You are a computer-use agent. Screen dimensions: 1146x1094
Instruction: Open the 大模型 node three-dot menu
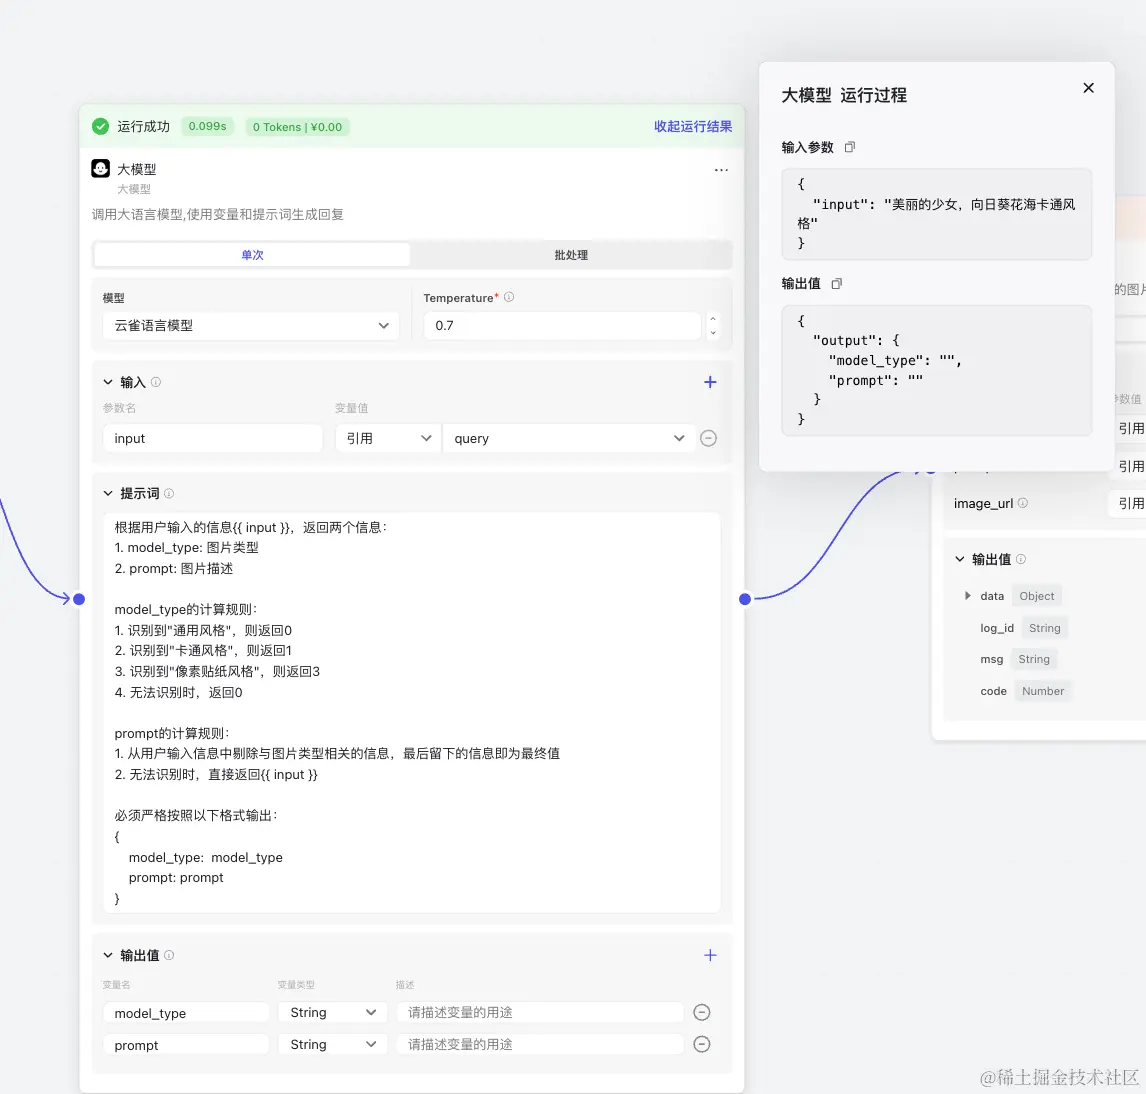721,170
